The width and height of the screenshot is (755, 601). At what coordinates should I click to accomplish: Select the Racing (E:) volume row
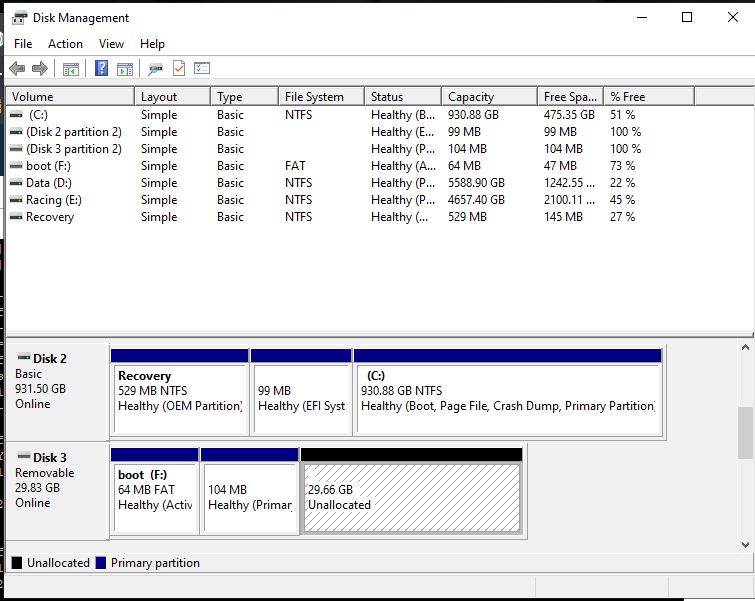pyautogui.click(x=351, y=200)
